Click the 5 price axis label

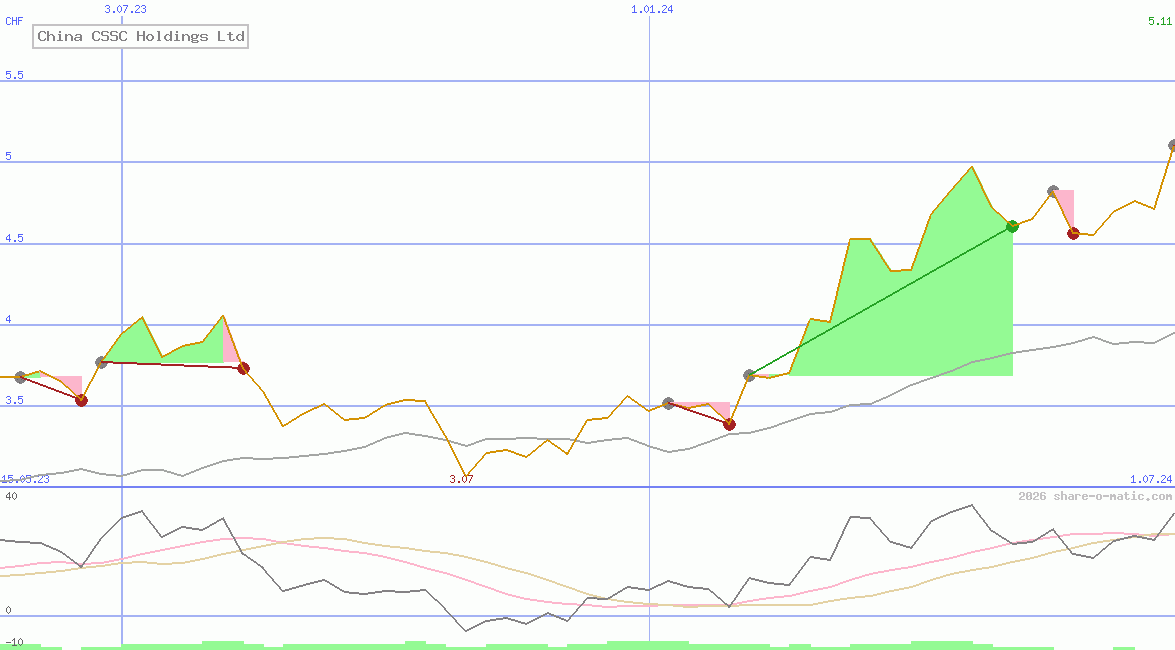[8, 156]
